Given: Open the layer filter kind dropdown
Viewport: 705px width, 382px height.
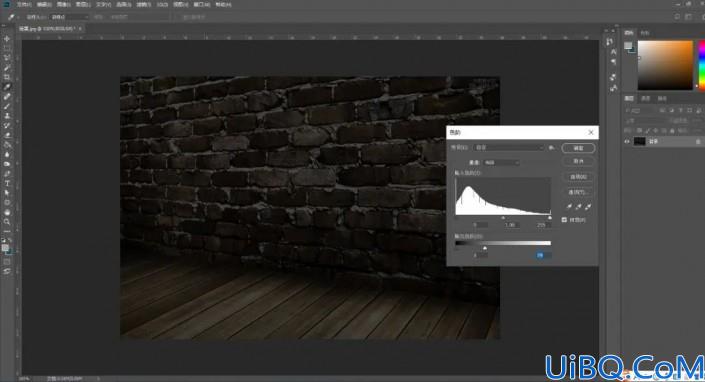Looking at the screenshot, I should [641, 110].
